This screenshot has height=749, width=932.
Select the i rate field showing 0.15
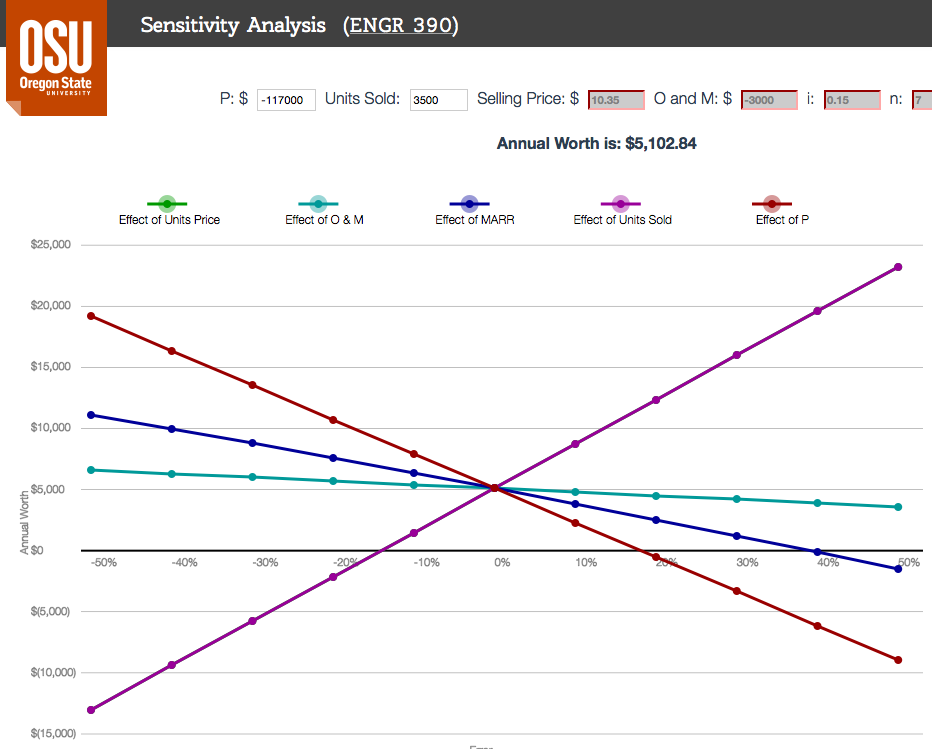click(851, 99)
